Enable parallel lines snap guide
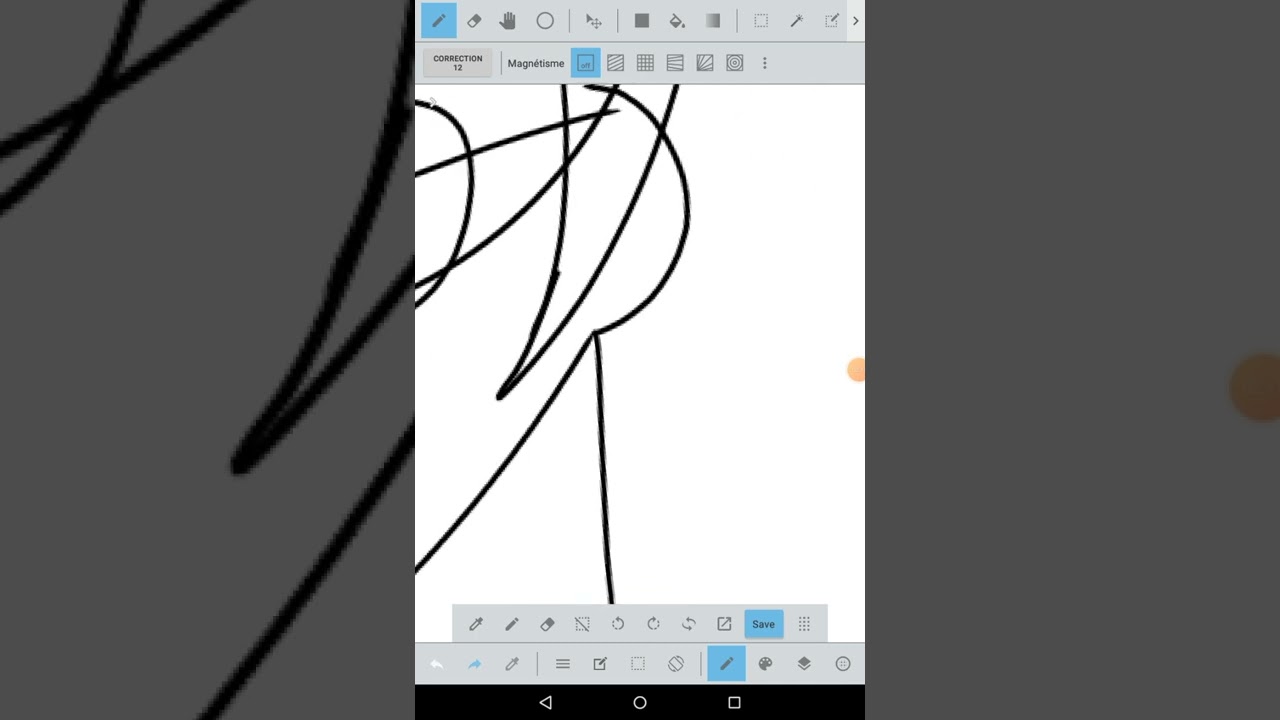The height and width of the screenshot is (720, 1280). coord(615,63)
